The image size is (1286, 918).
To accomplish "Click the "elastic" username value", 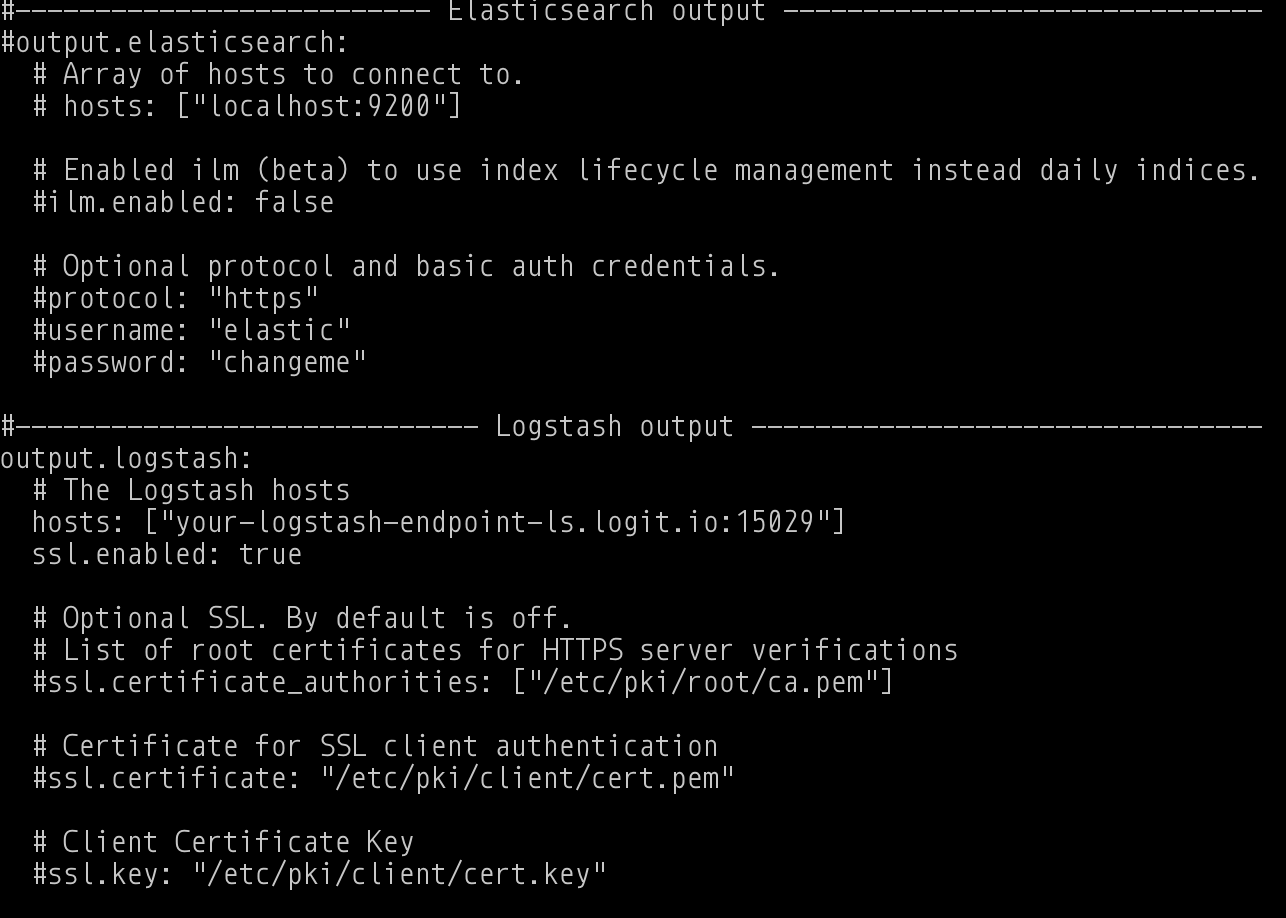I will point(279,330).
